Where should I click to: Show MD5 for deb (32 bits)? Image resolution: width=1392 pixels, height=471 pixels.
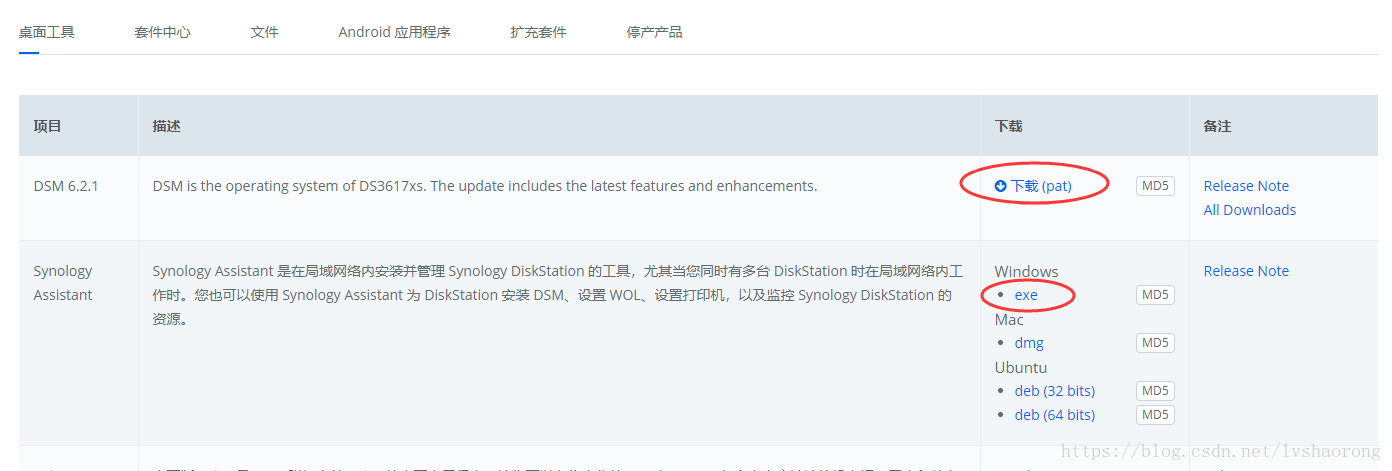[x=1155, y=391]
